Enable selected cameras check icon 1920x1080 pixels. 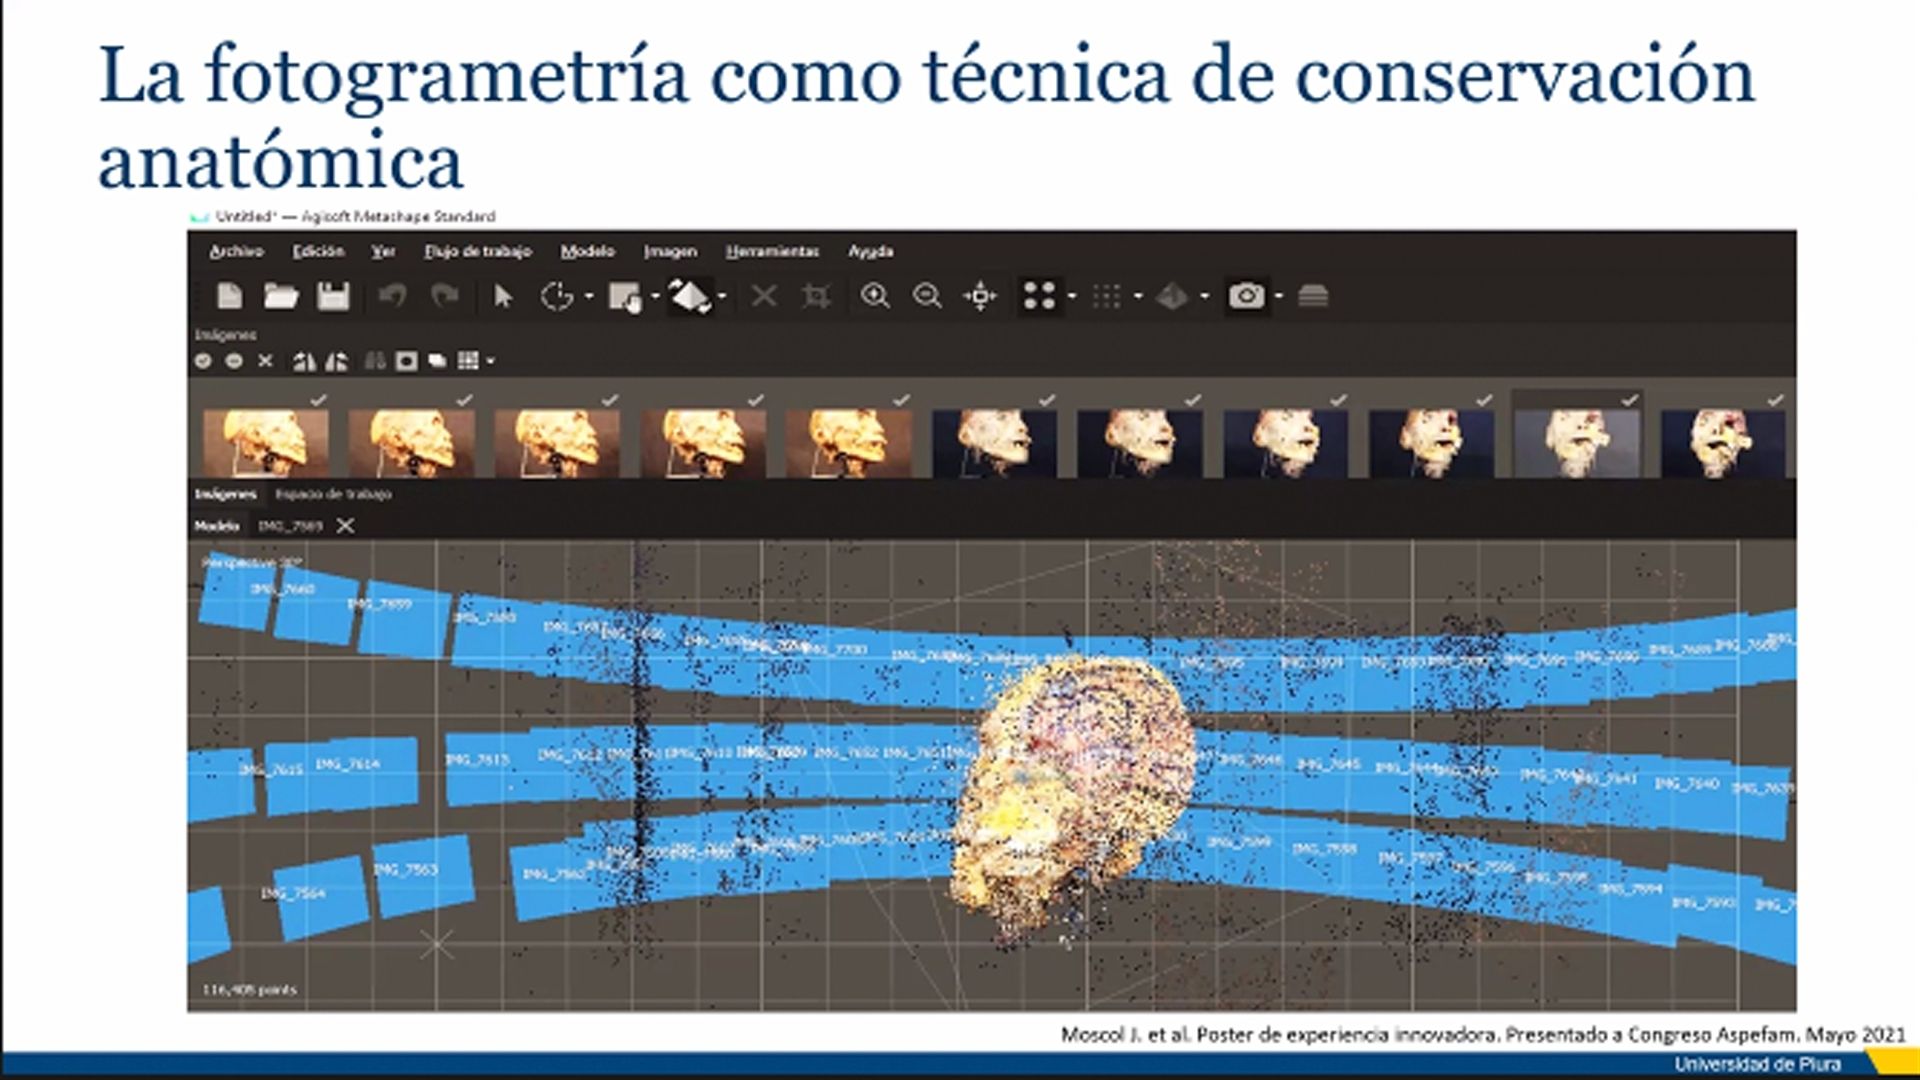click(x=204, y=361)
